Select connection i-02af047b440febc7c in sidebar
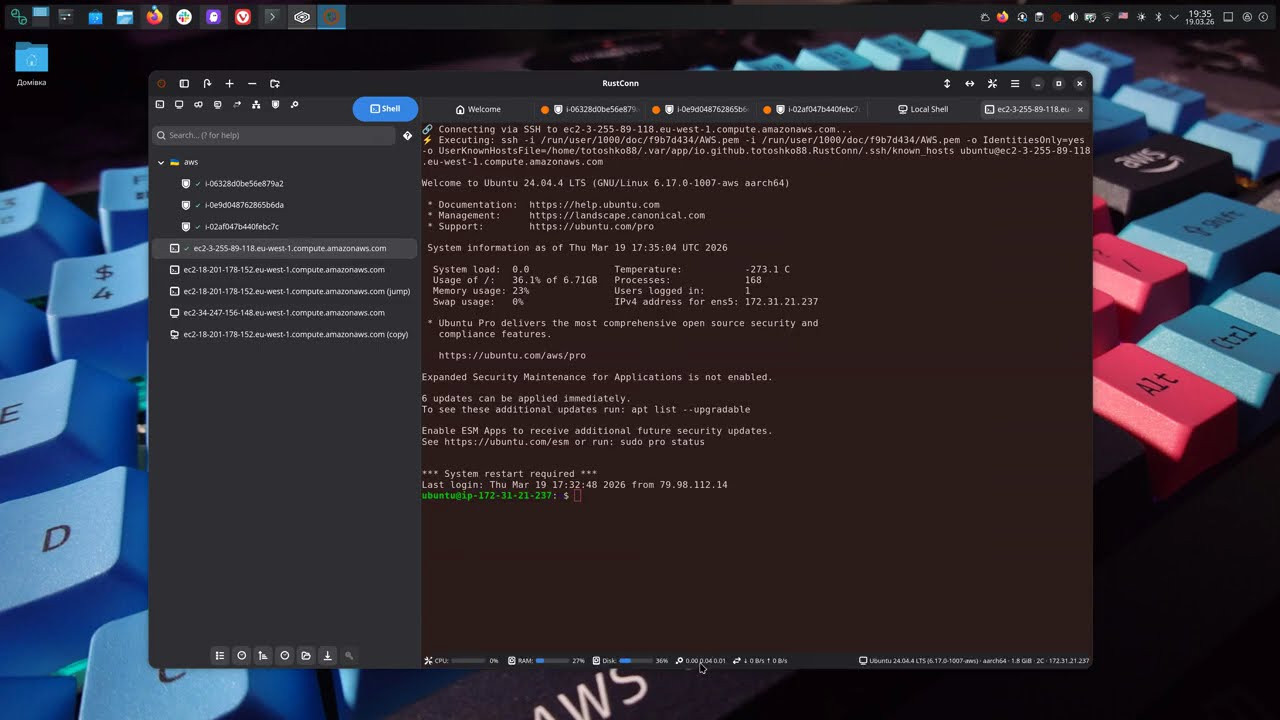Image resolution: width=1280 pixels, height=720 pixels. coord(284,227)
